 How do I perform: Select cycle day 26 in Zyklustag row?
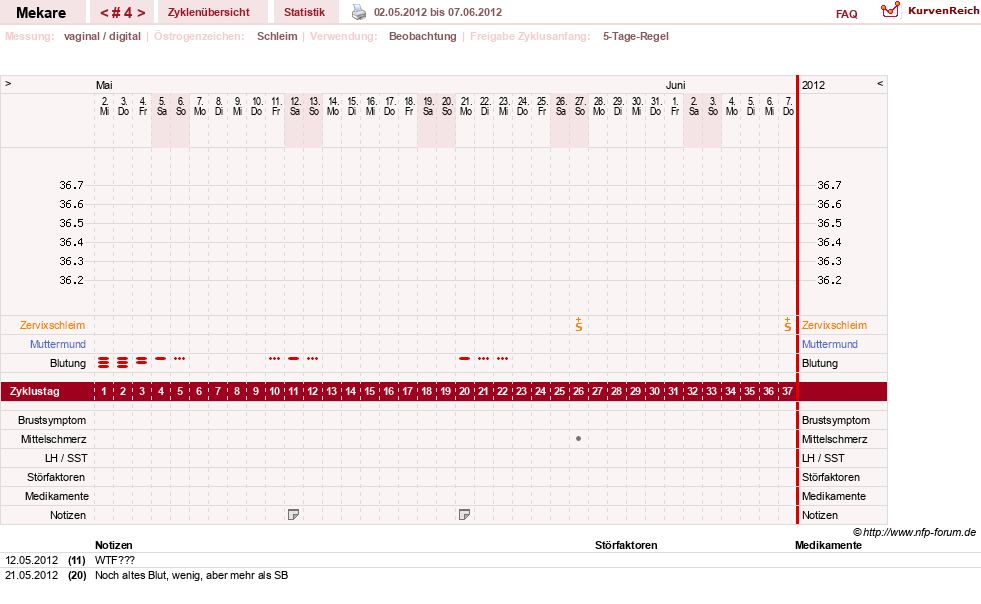579,391
